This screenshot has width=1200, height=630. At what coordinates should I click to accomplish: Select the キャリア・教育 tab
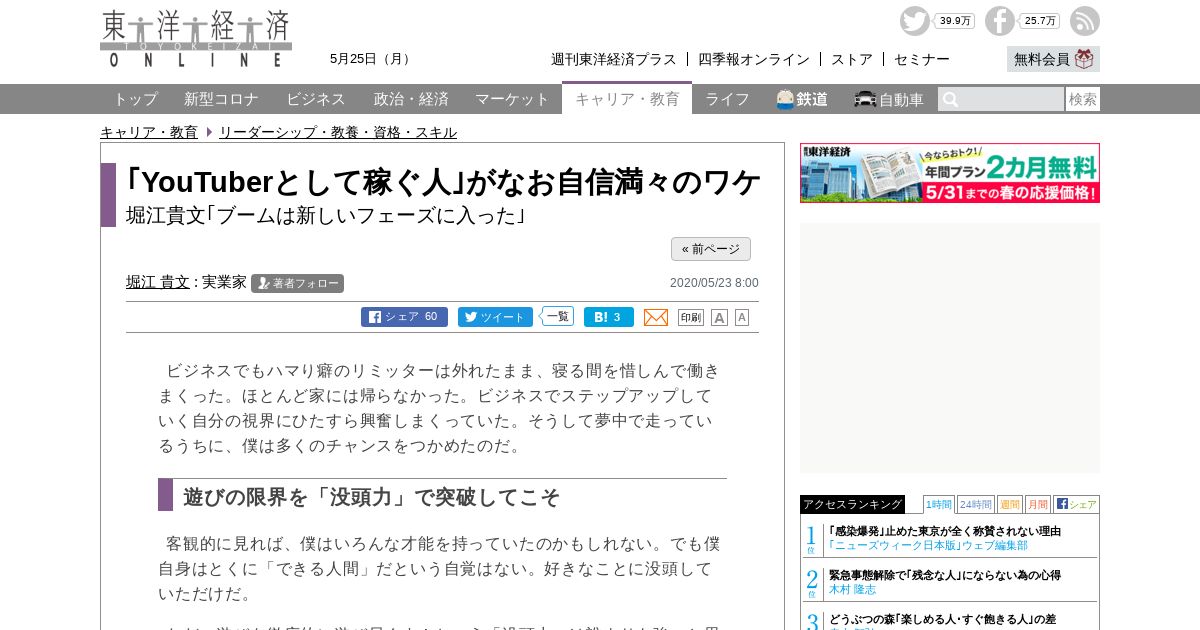coord(627,99)
